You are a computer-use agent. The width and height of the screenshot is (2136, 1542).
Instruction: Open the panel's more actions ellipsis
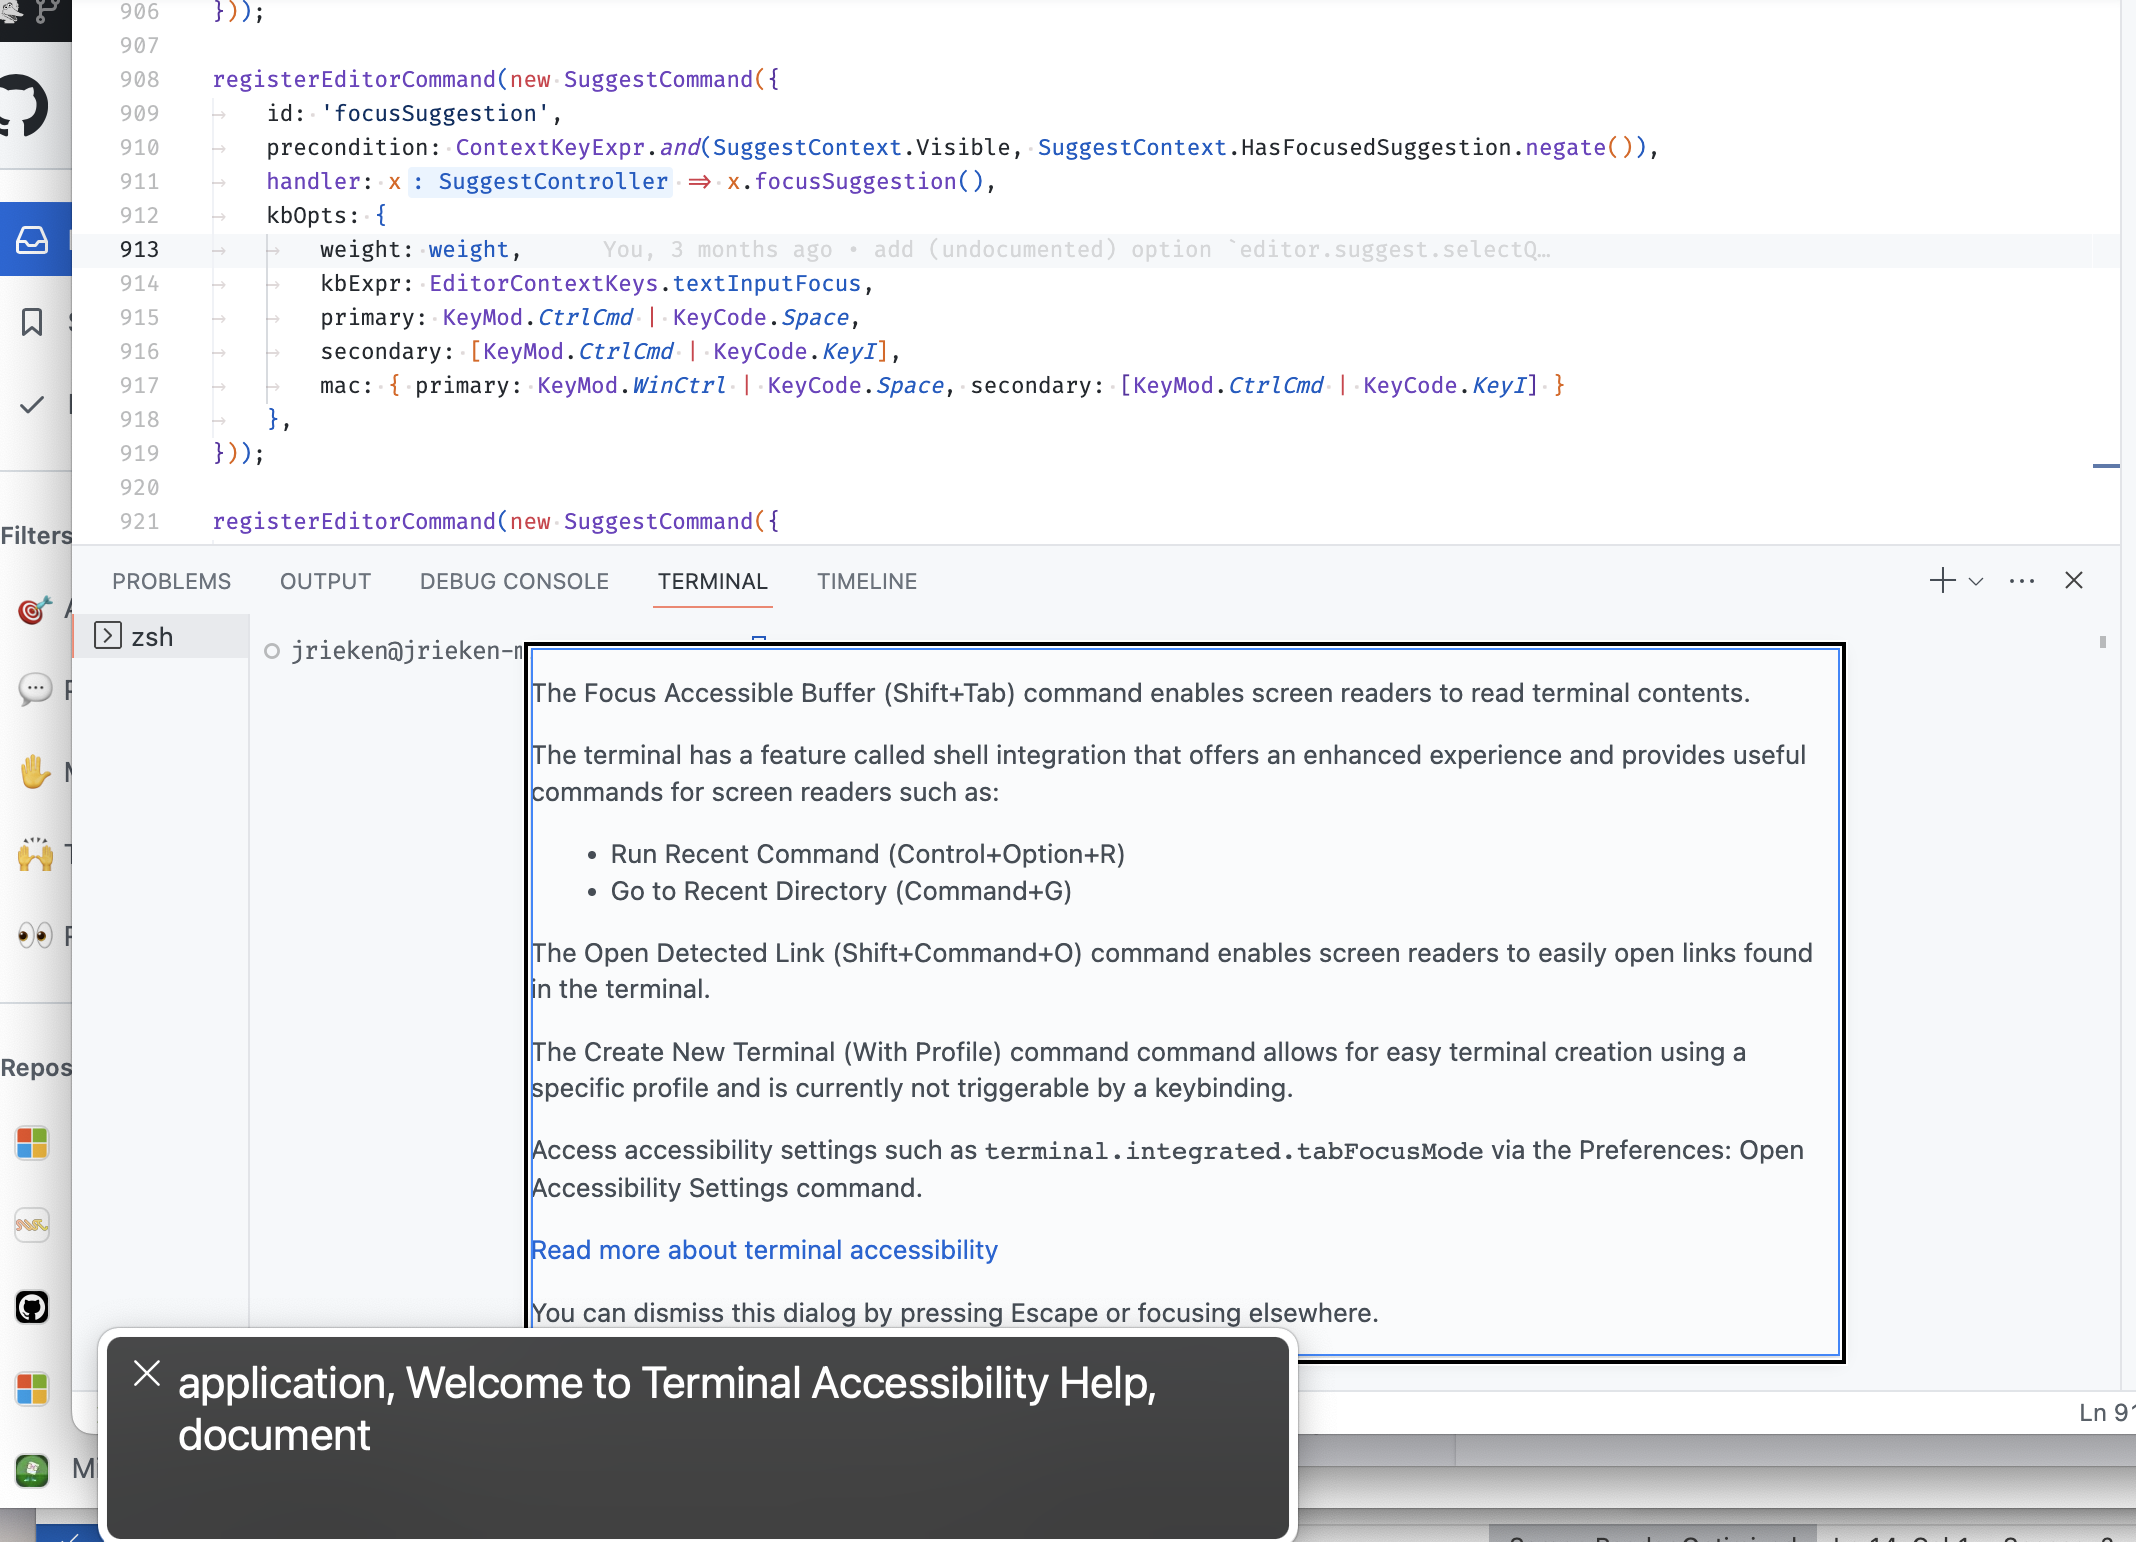point(2022,581)
